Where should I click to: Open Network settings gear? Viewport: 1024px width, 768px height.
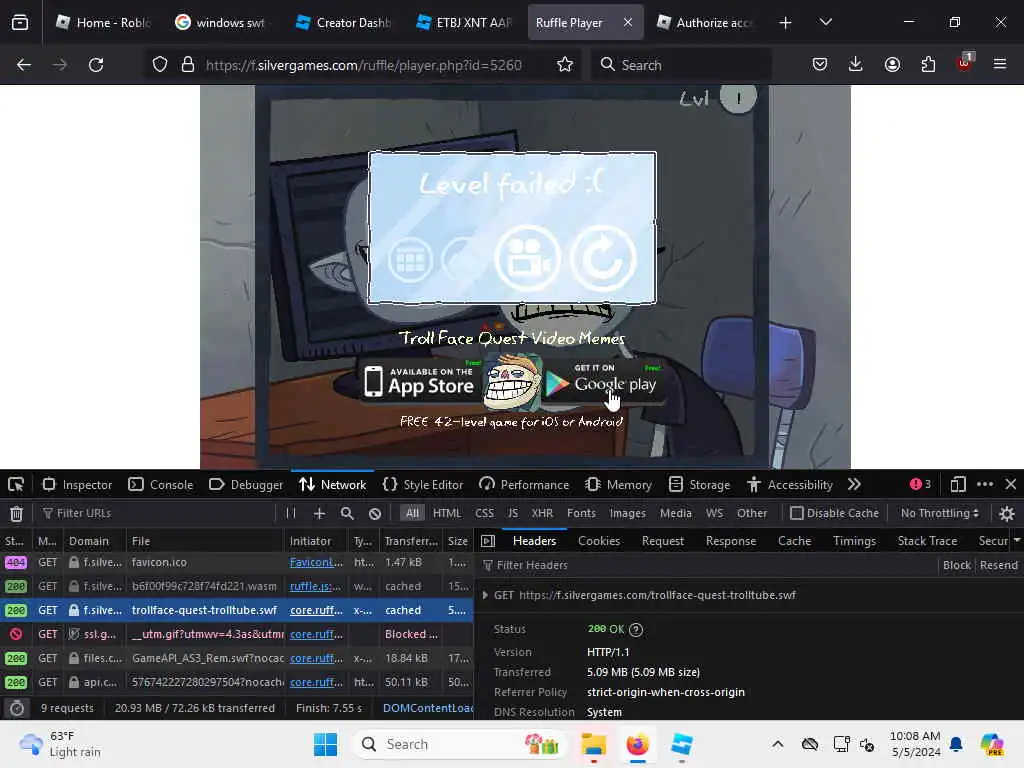[1006, 514]
